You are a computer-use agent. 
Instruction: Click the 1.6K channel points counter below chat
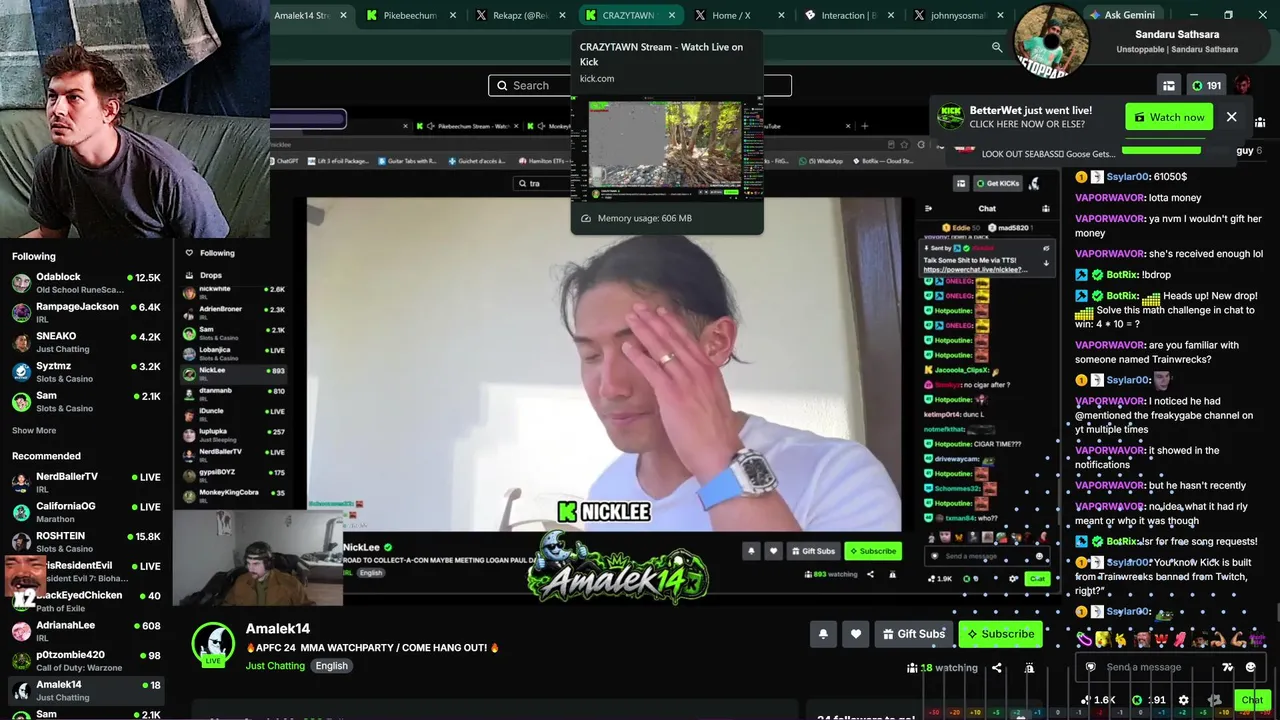(1097, 700)
